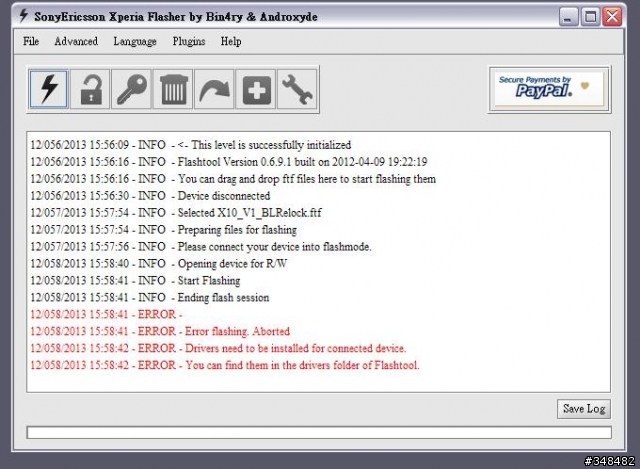Select the key icon in the toolbar

[131, 89]
